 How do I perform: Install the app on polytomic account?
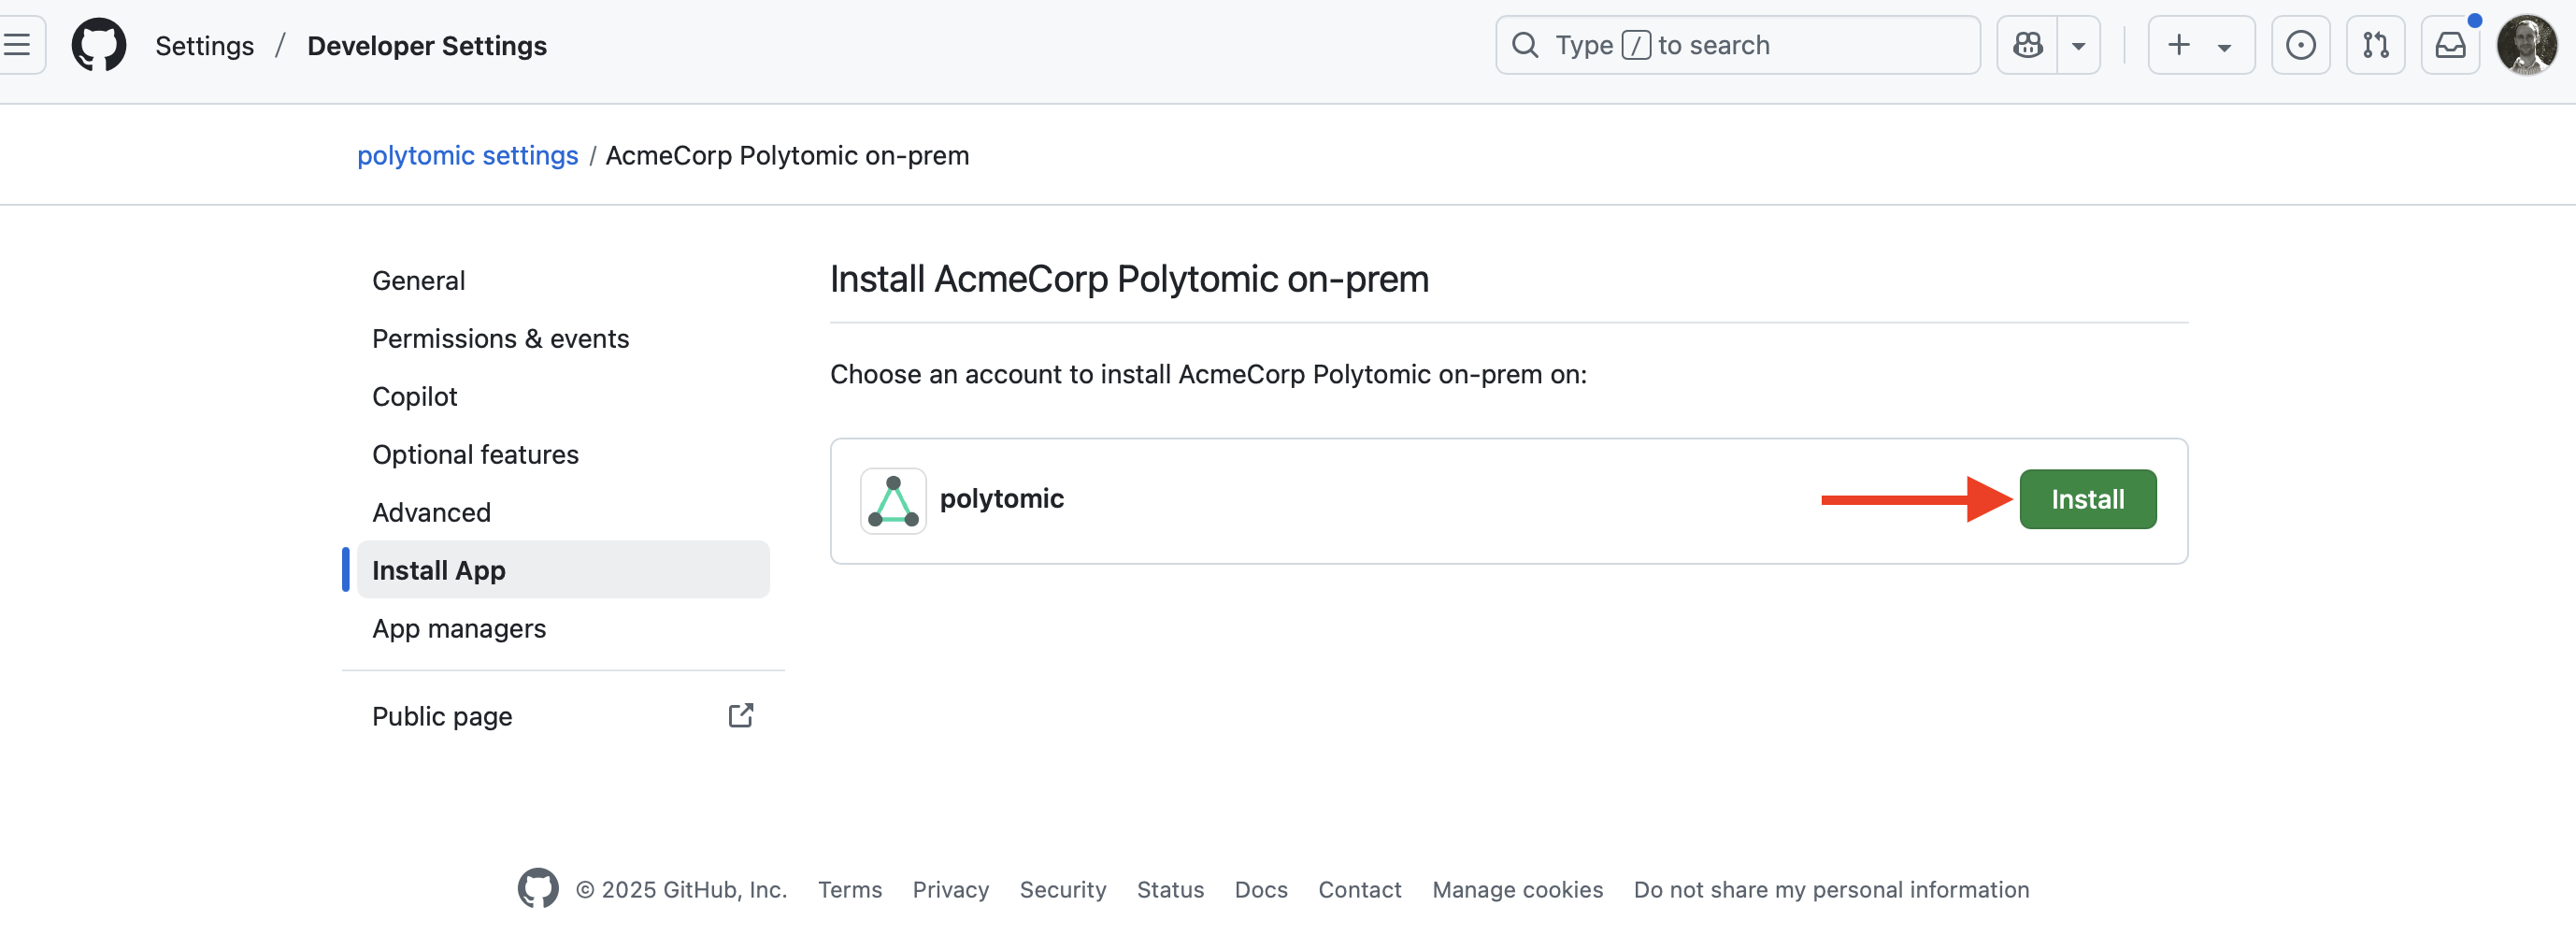pyautogui.click(x=2087, y=500)
